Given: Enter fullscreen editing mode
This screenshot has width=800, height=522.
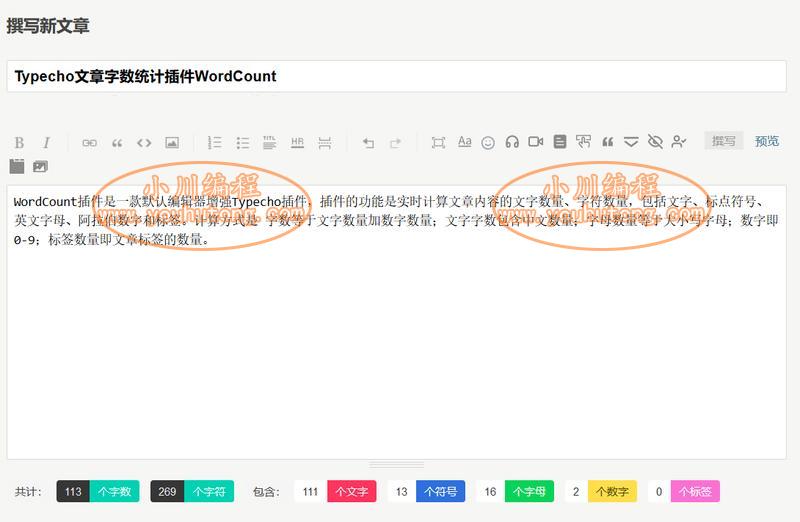Looking at the screenshot, I should coord(438,142).
